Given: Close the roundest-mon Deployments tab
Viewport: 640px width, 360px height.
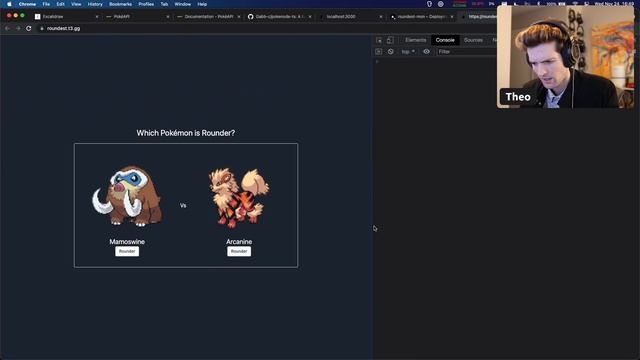Looking at the screenshot, I should click(452, 17).
